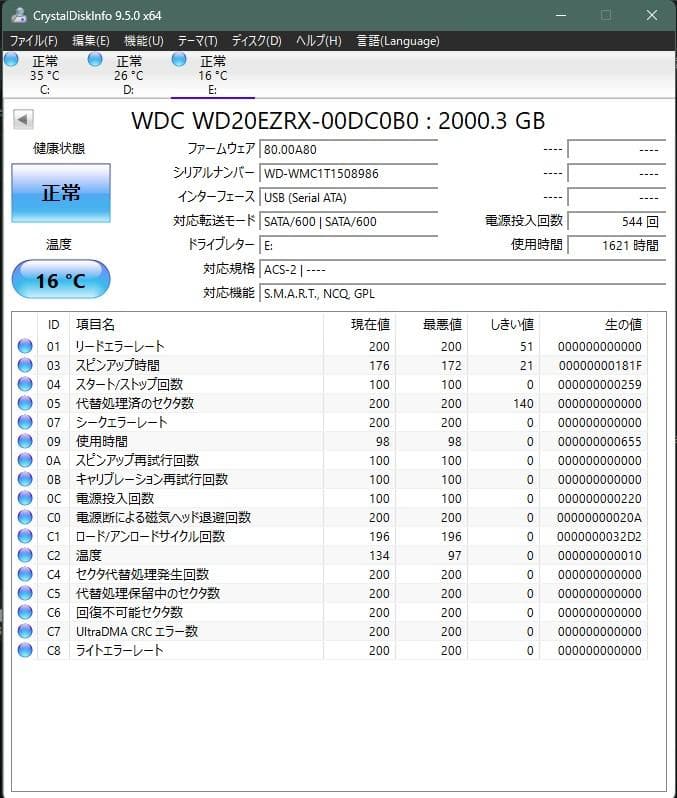Viewport: 677px width, 798px height.
Task: Click threshold value 140
Action: [x=523, y=404]
